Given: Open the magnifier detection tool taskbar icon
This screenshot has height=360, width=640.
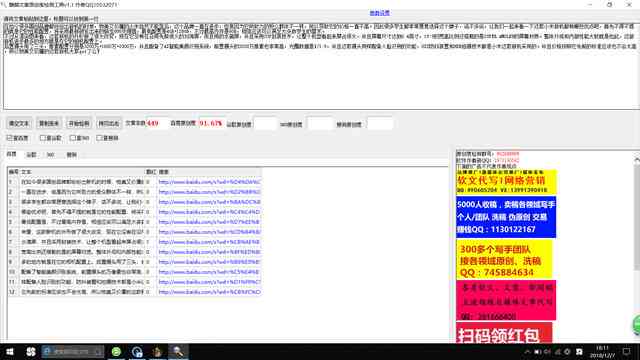Looking at the screenshot, I should (178, 351).
